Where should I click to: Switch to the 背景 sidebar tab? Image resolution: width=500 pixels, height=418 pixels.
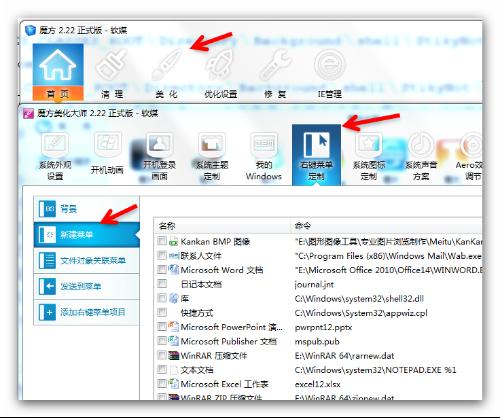87,209
